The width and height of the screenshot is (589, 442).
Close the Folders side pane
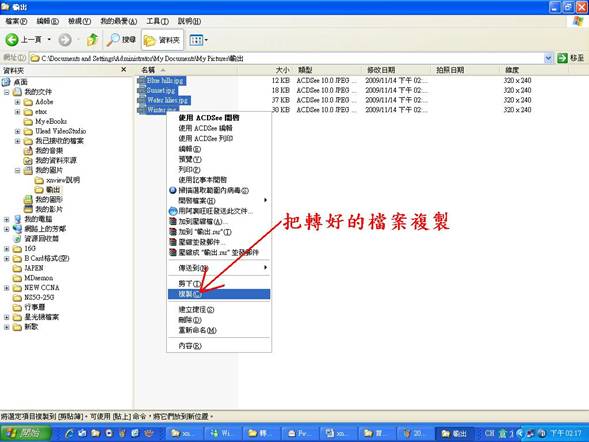click(124, 69)
